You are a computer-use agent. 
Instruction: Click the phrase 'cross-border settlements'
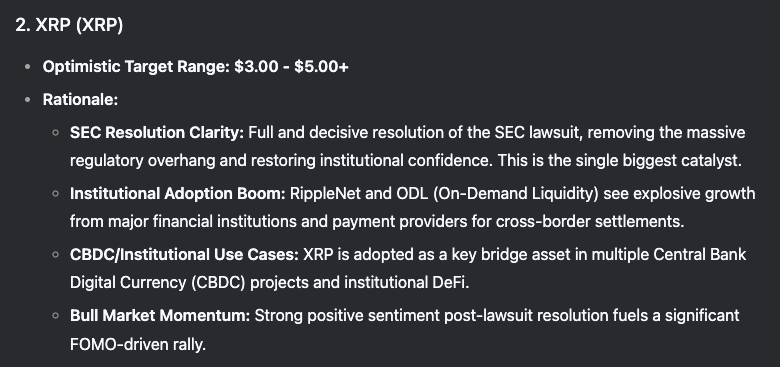588,221
